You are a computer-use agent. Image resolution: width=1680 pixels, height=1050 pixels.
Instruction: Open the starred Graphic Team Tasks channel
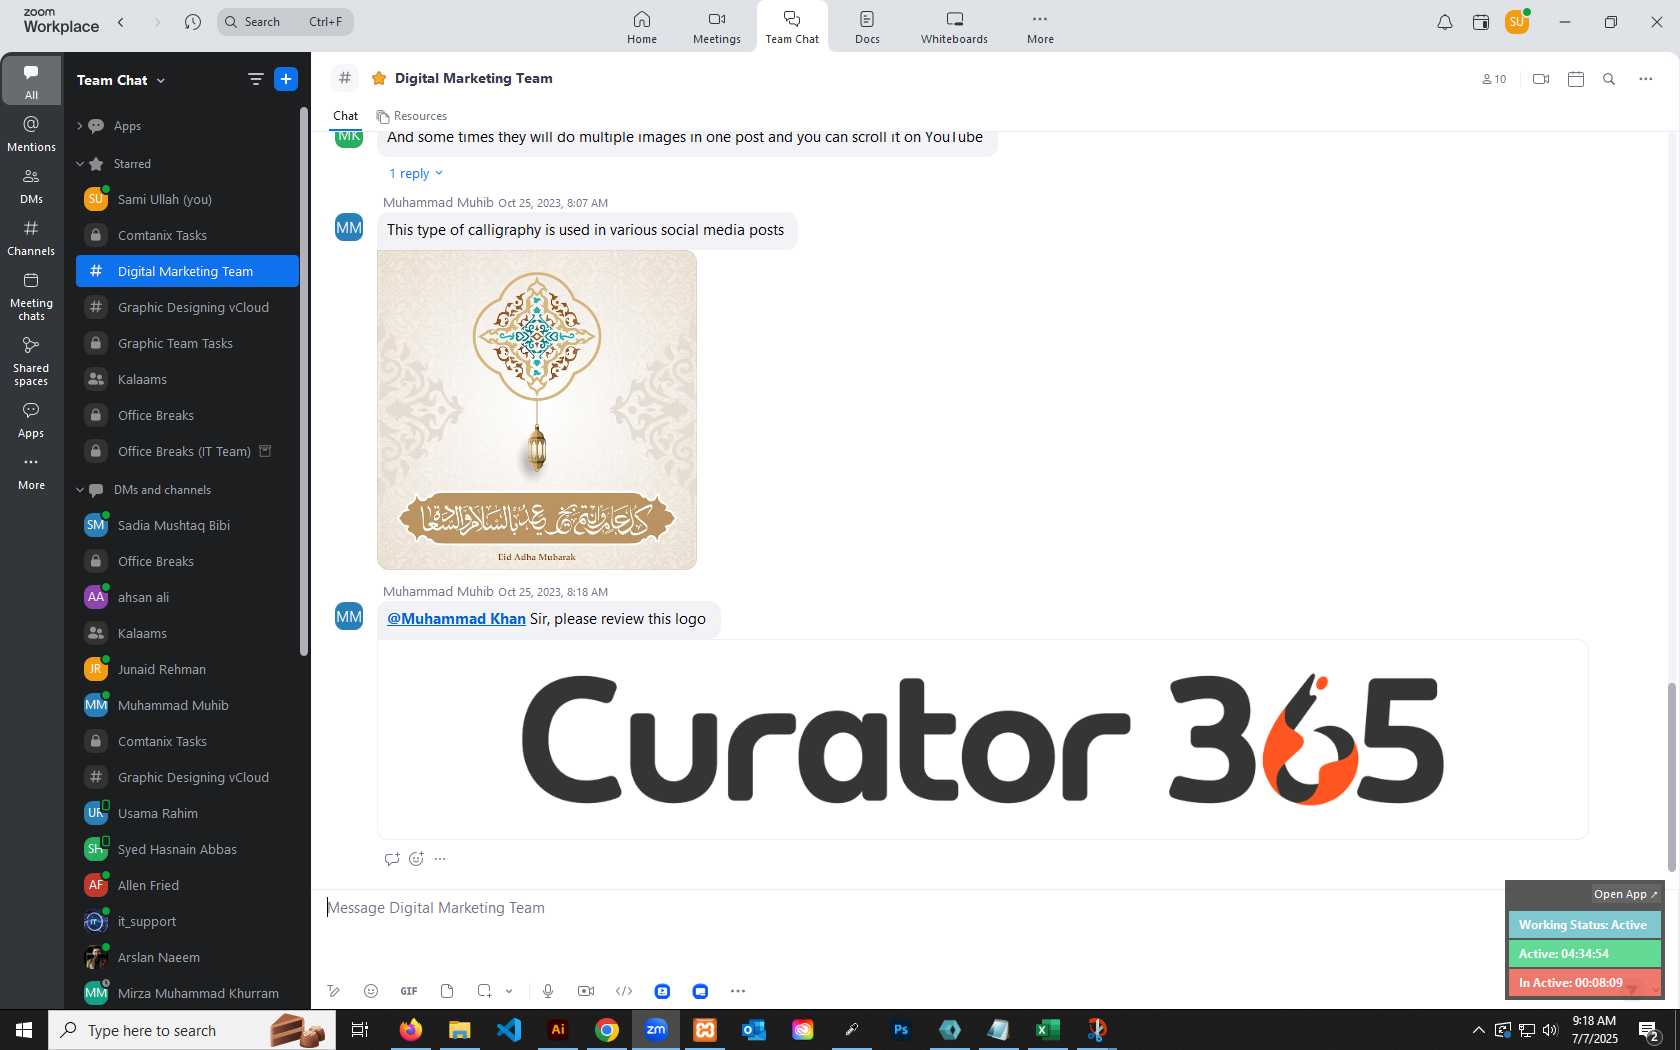point(187,343)
